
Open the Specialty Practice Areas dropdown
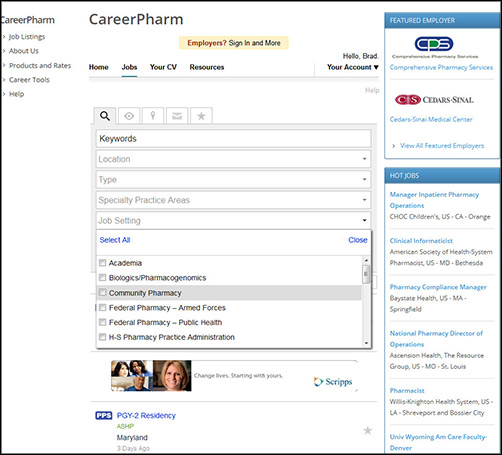(x=233, y=200)
